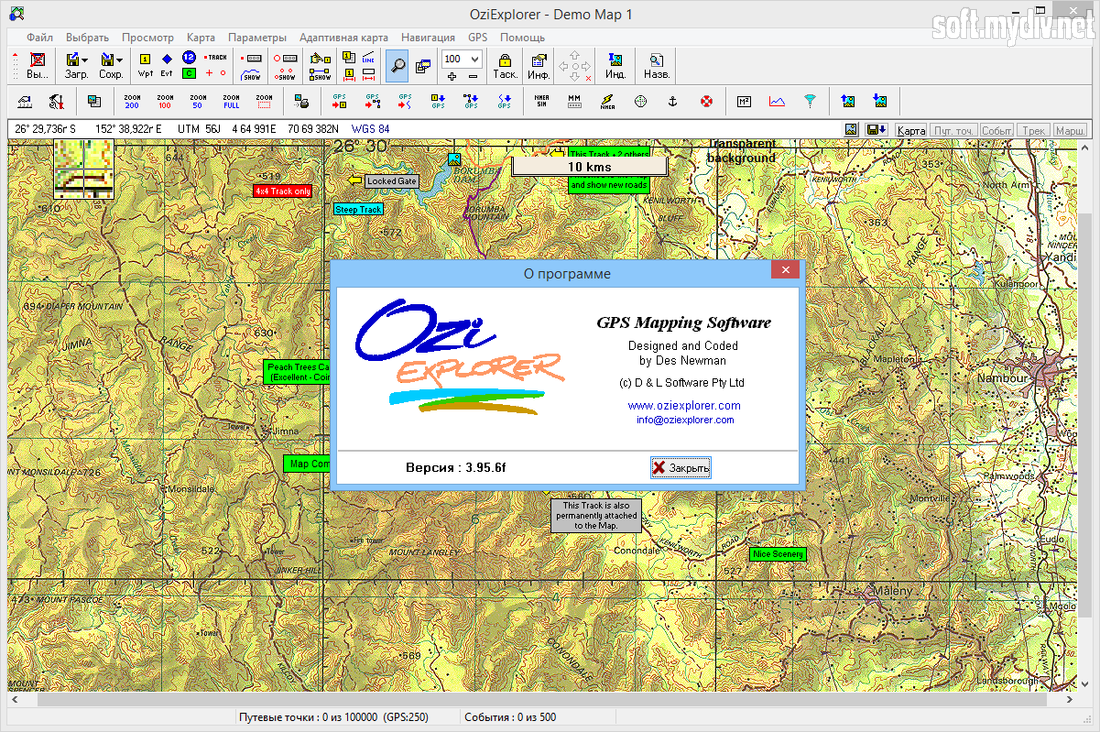Click the ZOOM FULL button
This screenshot has width=1100, height=732.
pos(231,102)
